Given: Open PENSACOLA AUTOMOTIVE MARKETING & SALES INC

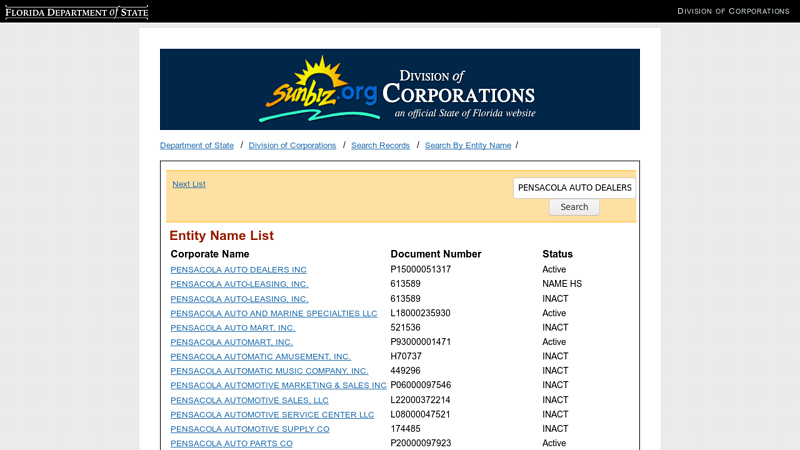Looking at the screenshot, I should pos(279,385).
